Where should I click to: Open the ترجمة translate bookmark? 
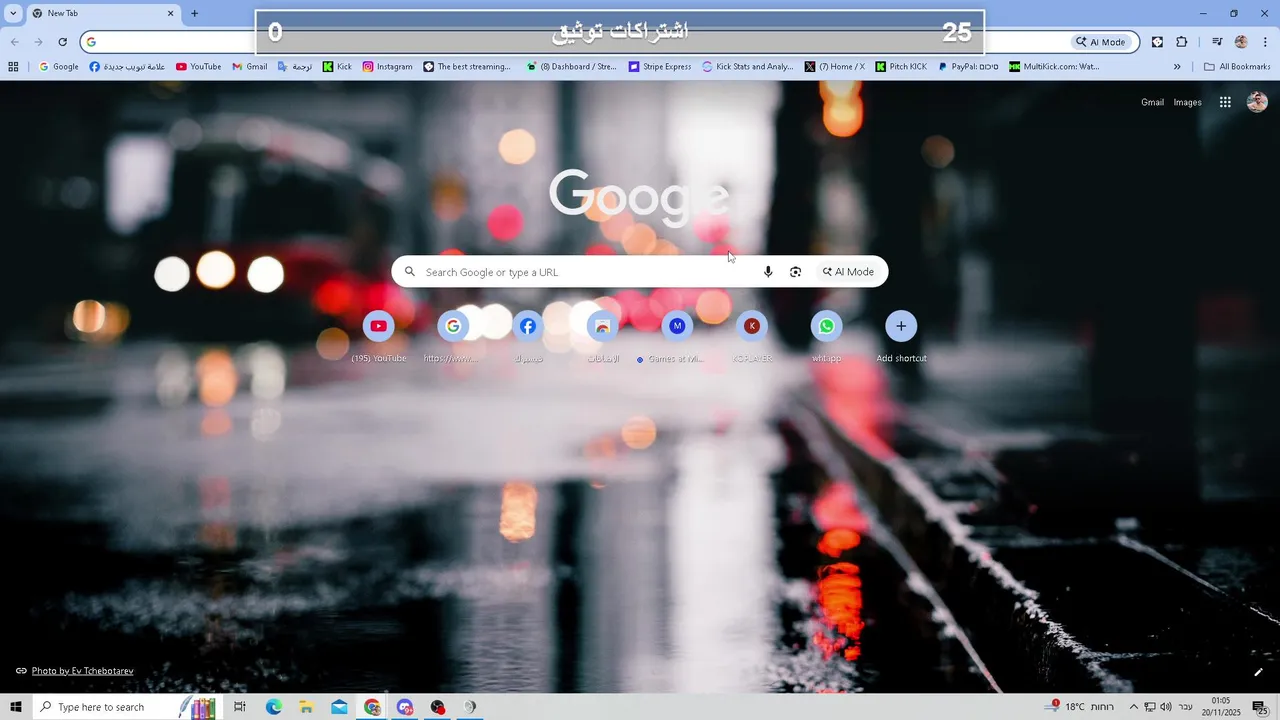295,67
